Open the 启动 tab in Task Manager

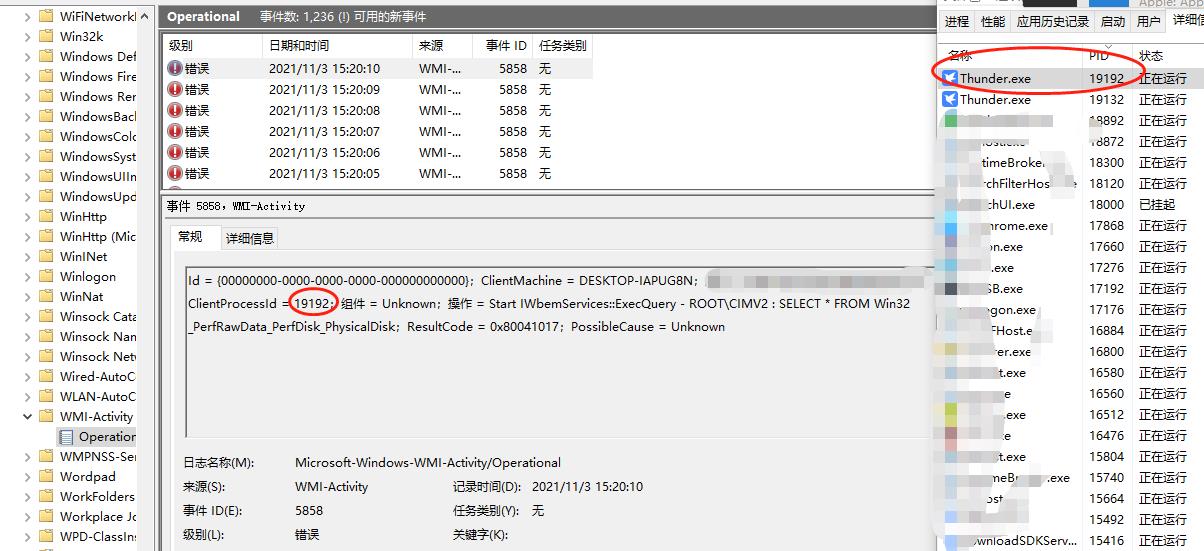point(1112,21)
